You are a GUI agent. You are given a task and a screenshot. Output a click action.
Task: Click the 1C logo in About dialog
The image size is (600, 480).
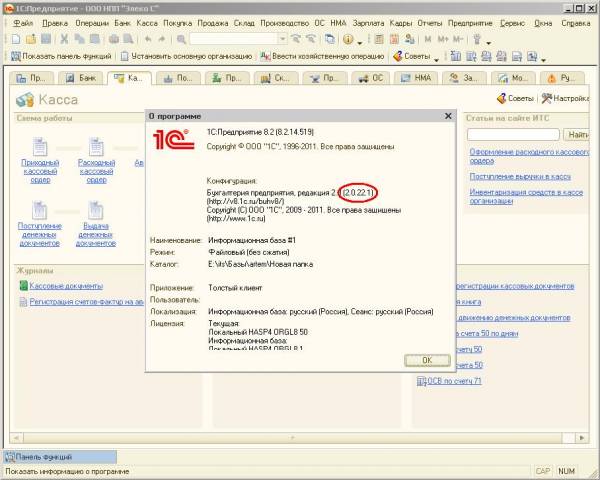173,139
